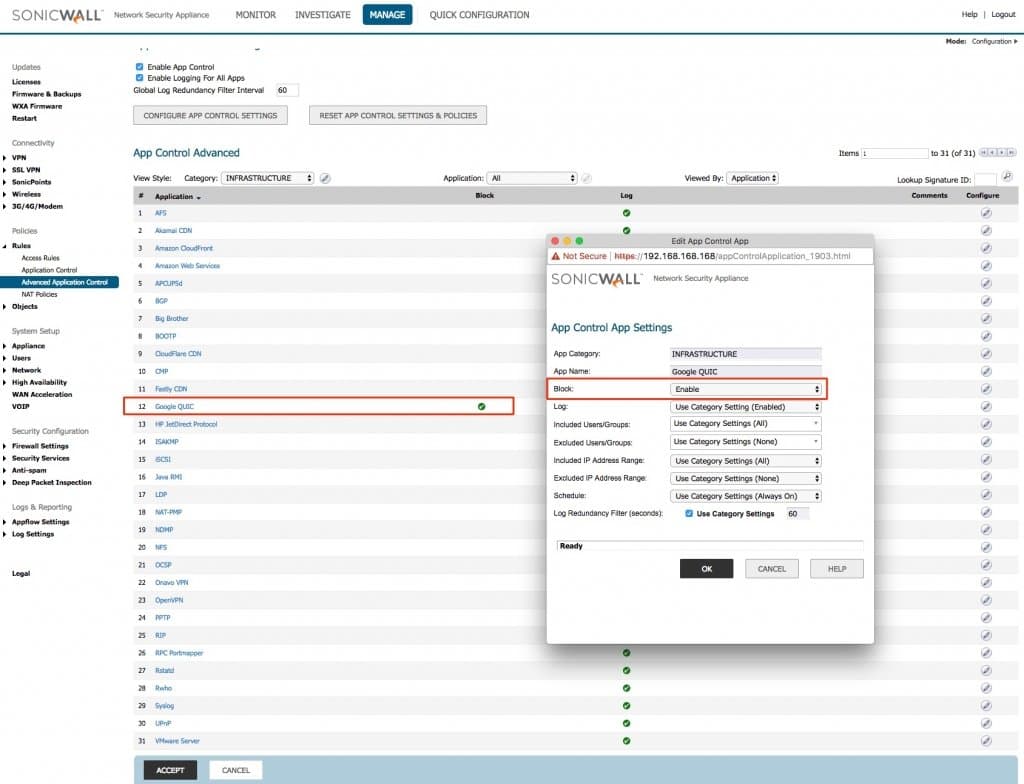The height and width of the screenshot is (784, 1024).
Task: Open configure pencil for RPC Portmapper row
Action: coord(986,653)
